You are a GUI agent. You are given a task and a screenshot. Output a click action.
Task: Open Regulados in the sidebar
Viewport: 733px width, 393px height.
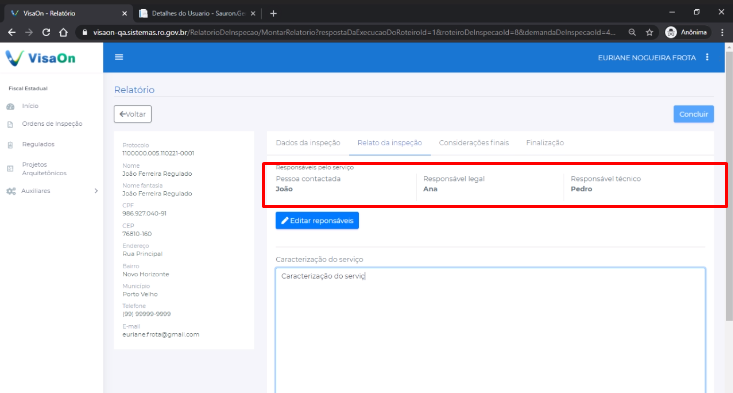click(x=38, y=144)
